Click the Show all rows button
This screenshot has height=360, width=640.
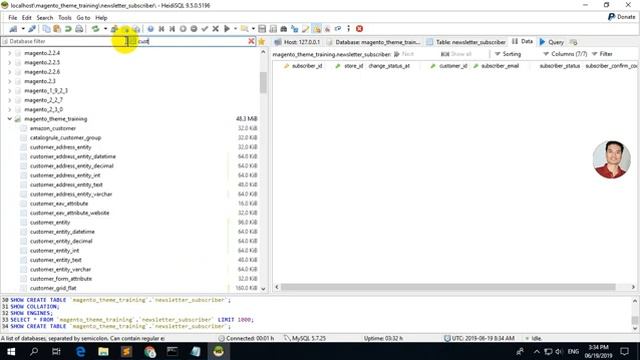(x=456, y=54)
